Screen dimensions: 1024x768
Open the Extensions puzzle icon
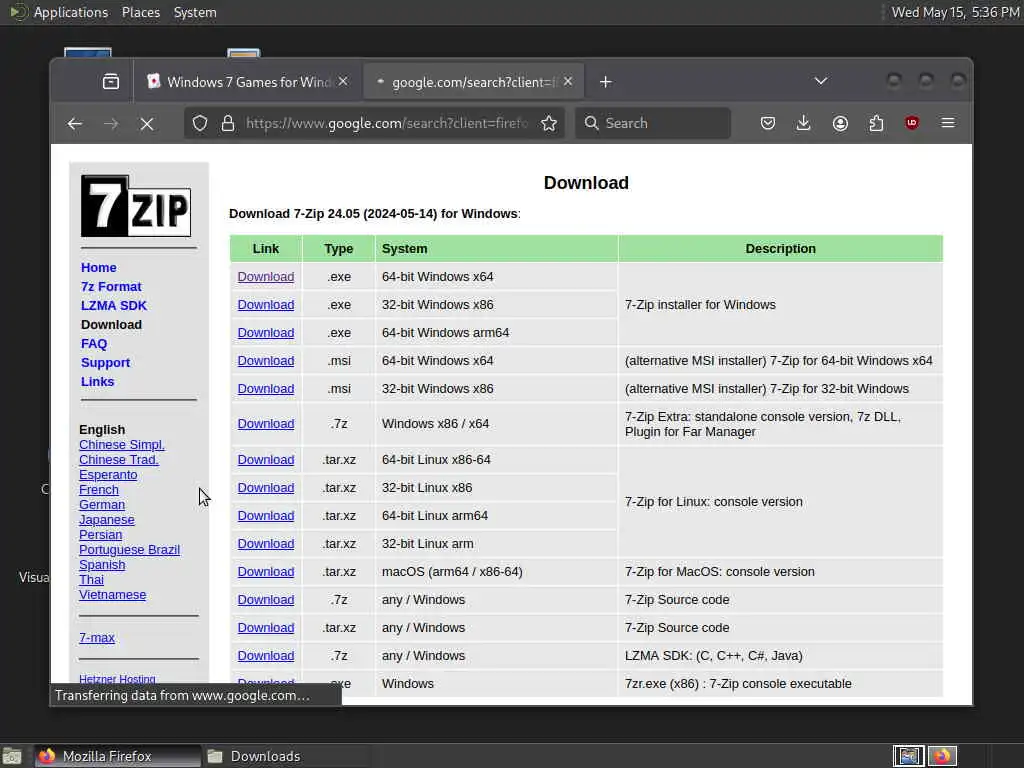[876, 123]
